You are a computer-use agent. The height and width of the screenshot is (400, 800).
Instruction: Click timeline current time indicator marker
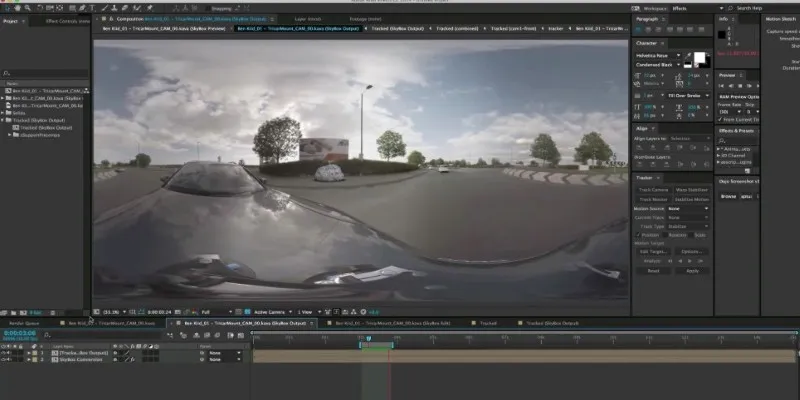pos(368,338)
